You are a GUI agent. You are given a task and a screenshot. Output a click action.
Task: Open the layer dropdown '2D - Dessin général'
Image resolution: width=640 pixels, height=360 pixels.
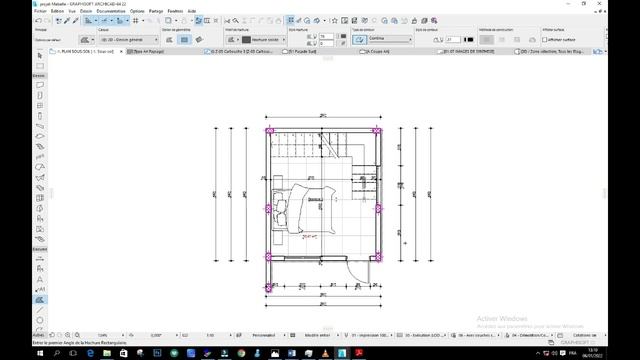coord(129,40)
